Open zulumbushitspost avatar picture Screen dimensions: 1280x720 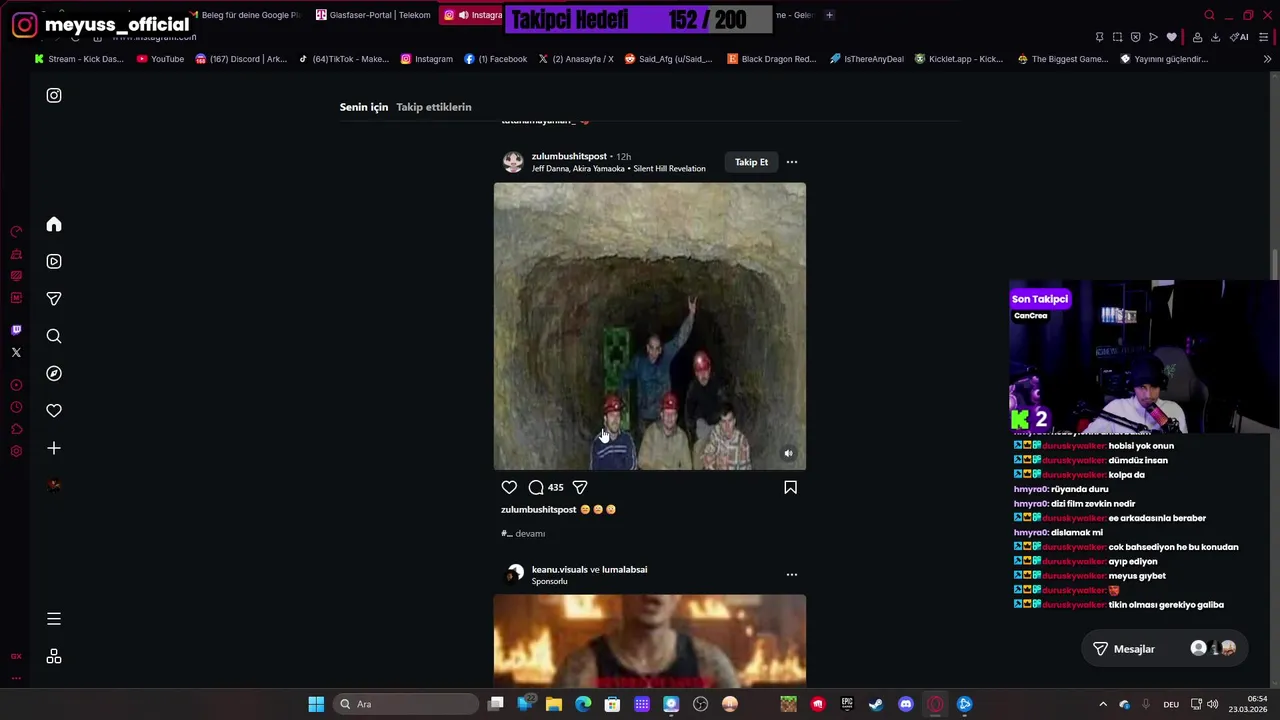(513, 162)
